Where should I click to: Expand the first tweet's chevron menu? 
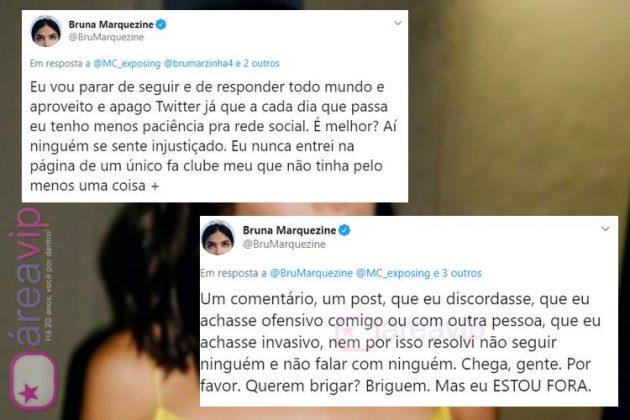pyautogui.click(x=398, y=23)
